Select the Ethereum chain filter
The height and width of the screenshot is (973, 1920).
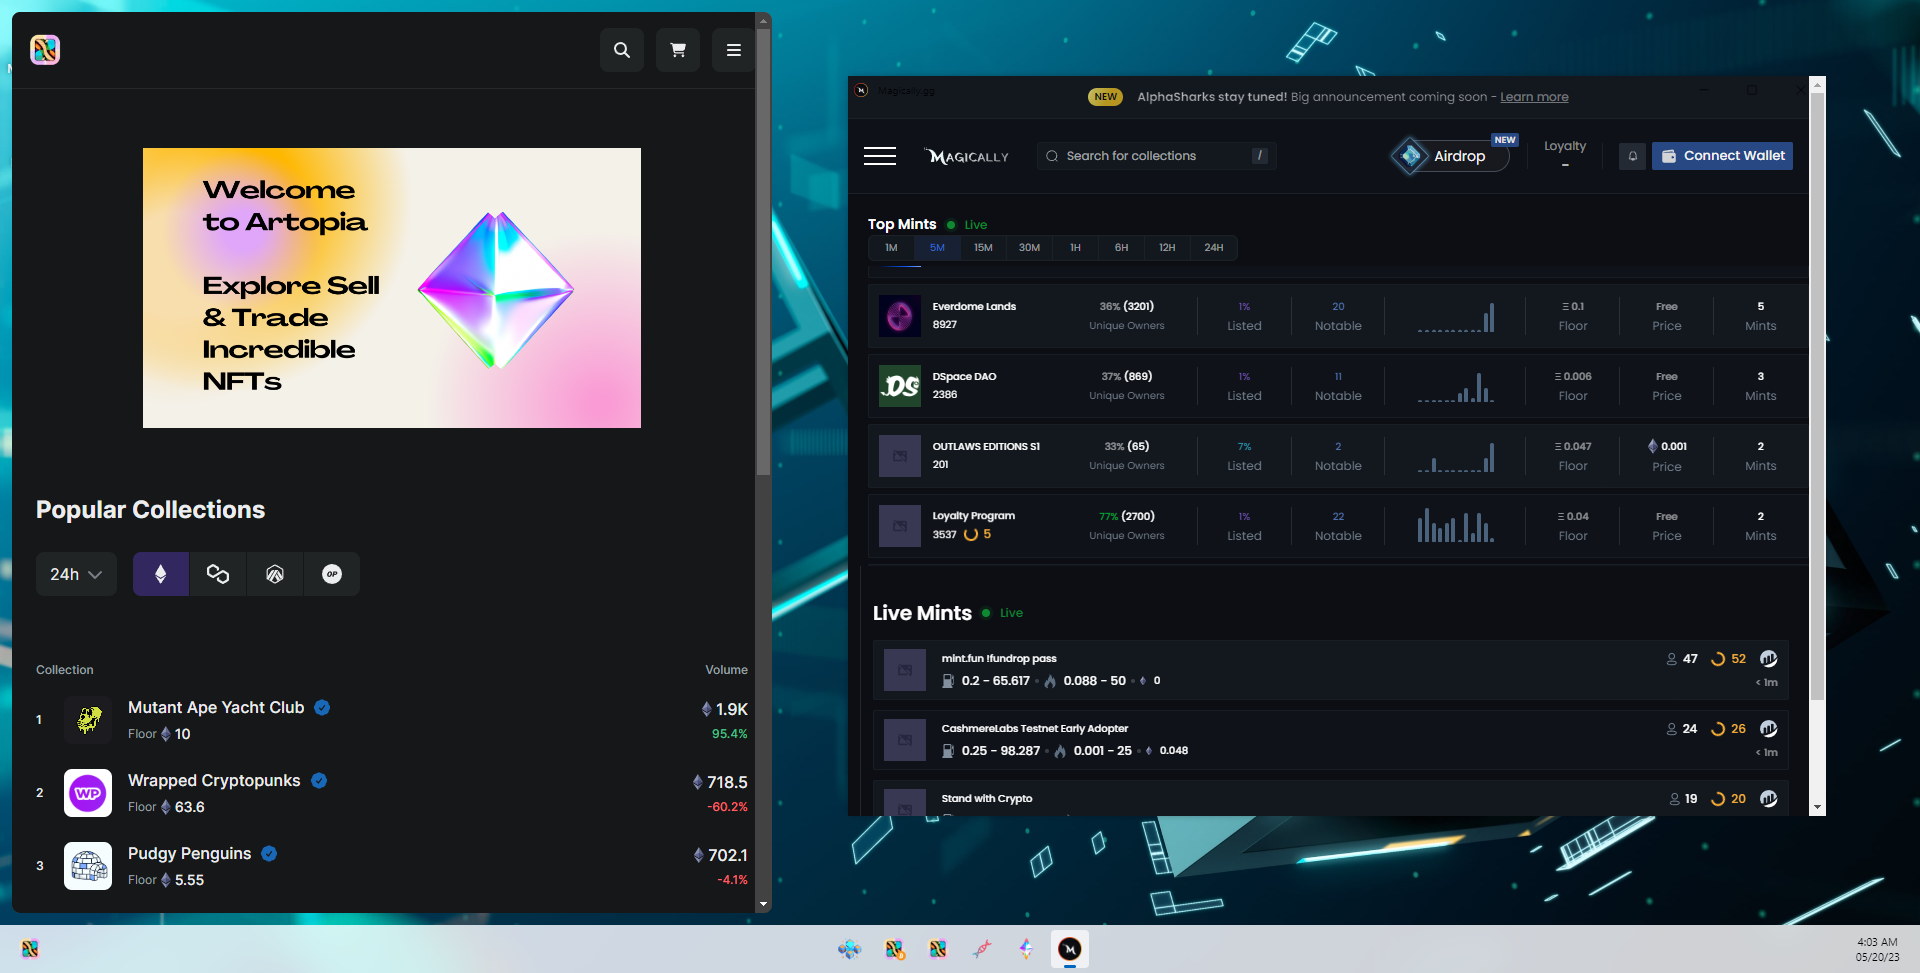tap(160, 574)
